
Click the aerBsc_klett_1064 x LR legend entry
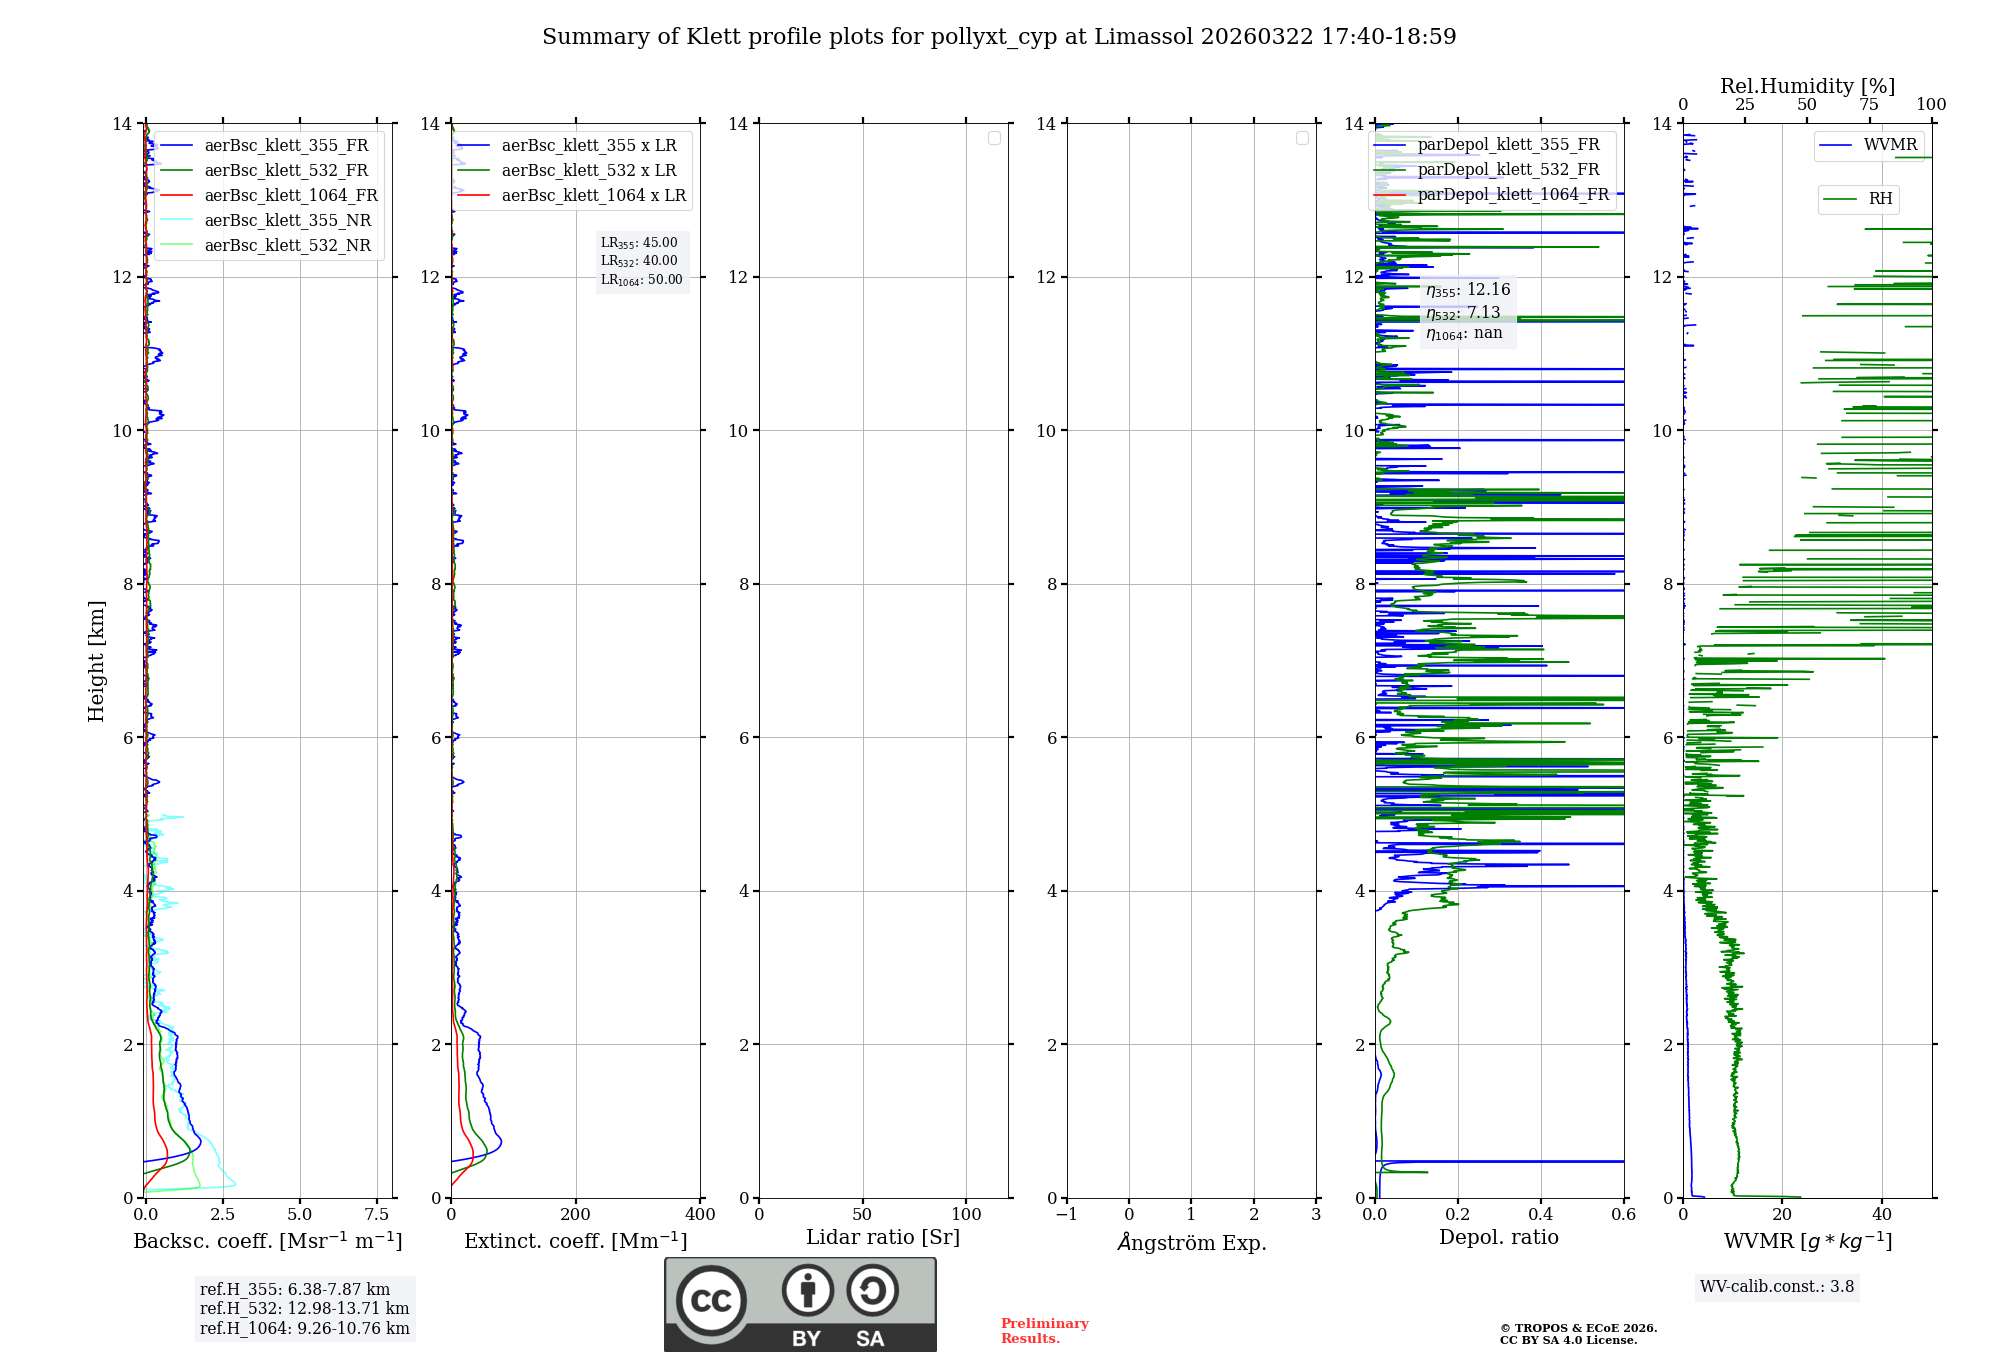(593, 195)
